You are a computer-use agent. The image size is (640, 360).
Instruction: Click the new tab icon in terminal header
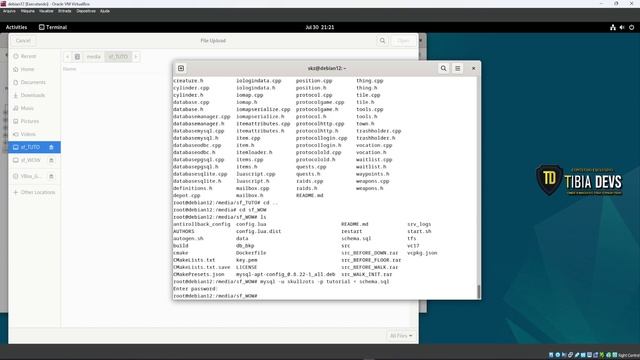pyautogui.click(x=181, y=68)
